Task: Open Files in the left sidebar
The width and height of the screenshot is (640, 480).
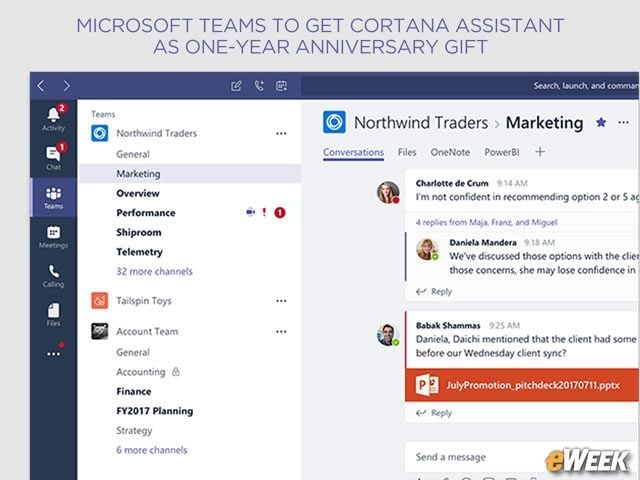Action: 53,314
